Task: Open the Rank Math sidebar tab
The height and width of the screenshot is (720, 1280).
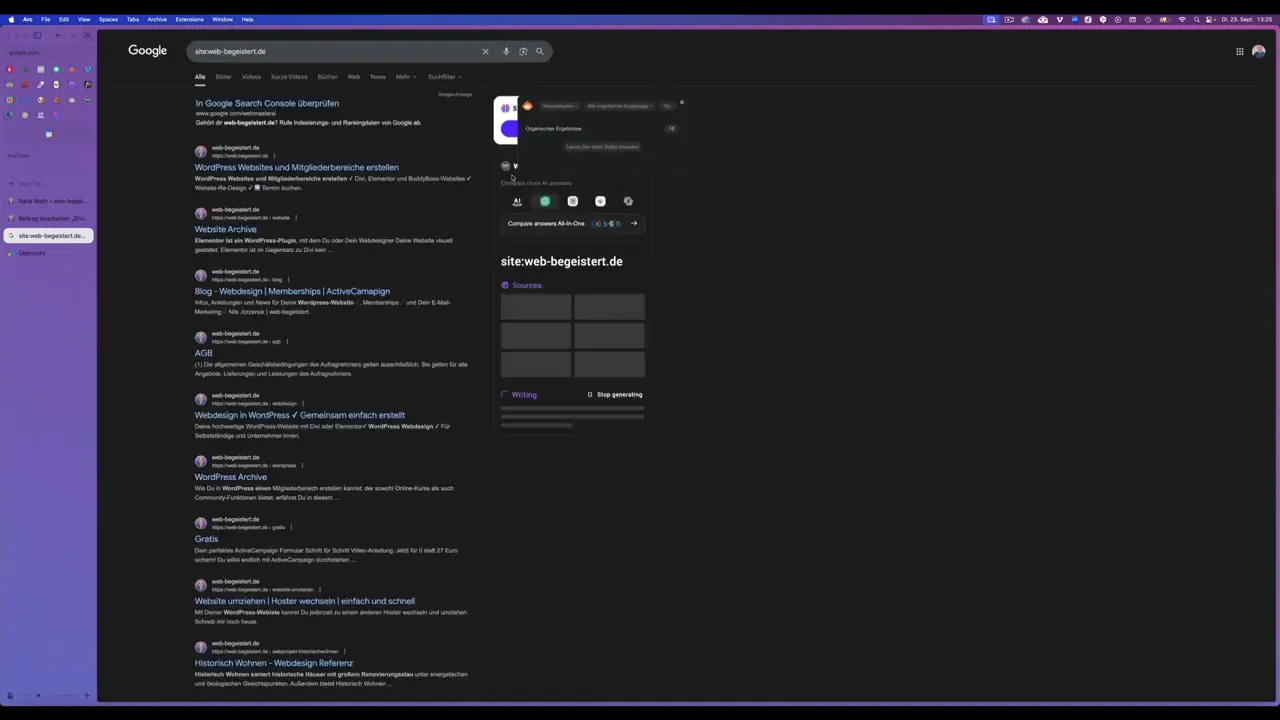Action: [x=50, y=201]
